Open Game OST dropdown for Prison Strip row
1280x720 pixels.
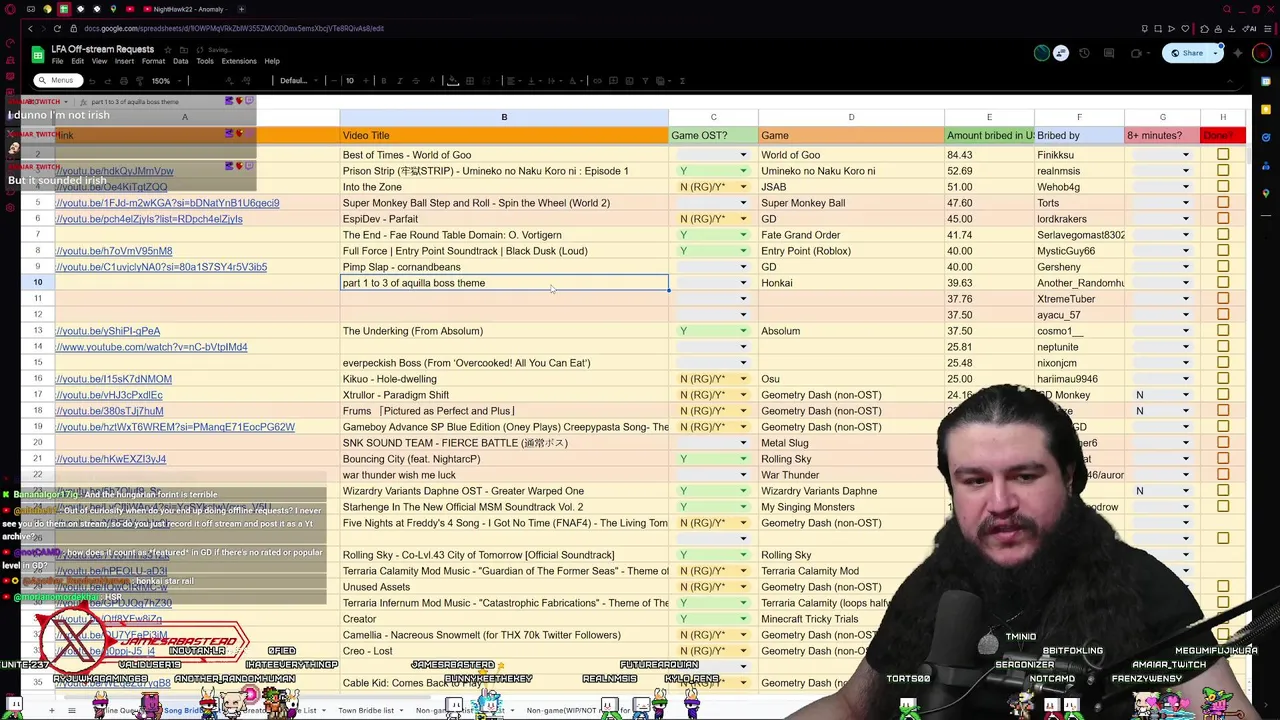click(x=742, y=171)
